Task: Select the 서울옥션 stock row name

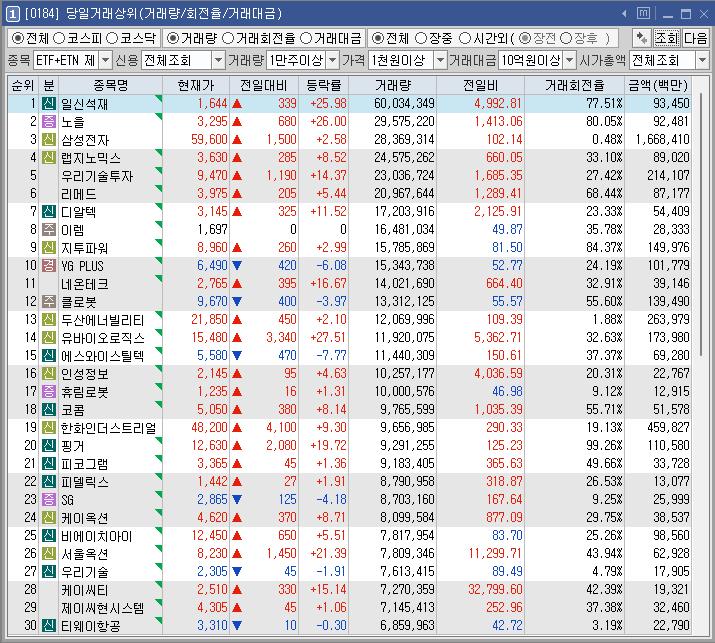Action: tap(85, 554)
